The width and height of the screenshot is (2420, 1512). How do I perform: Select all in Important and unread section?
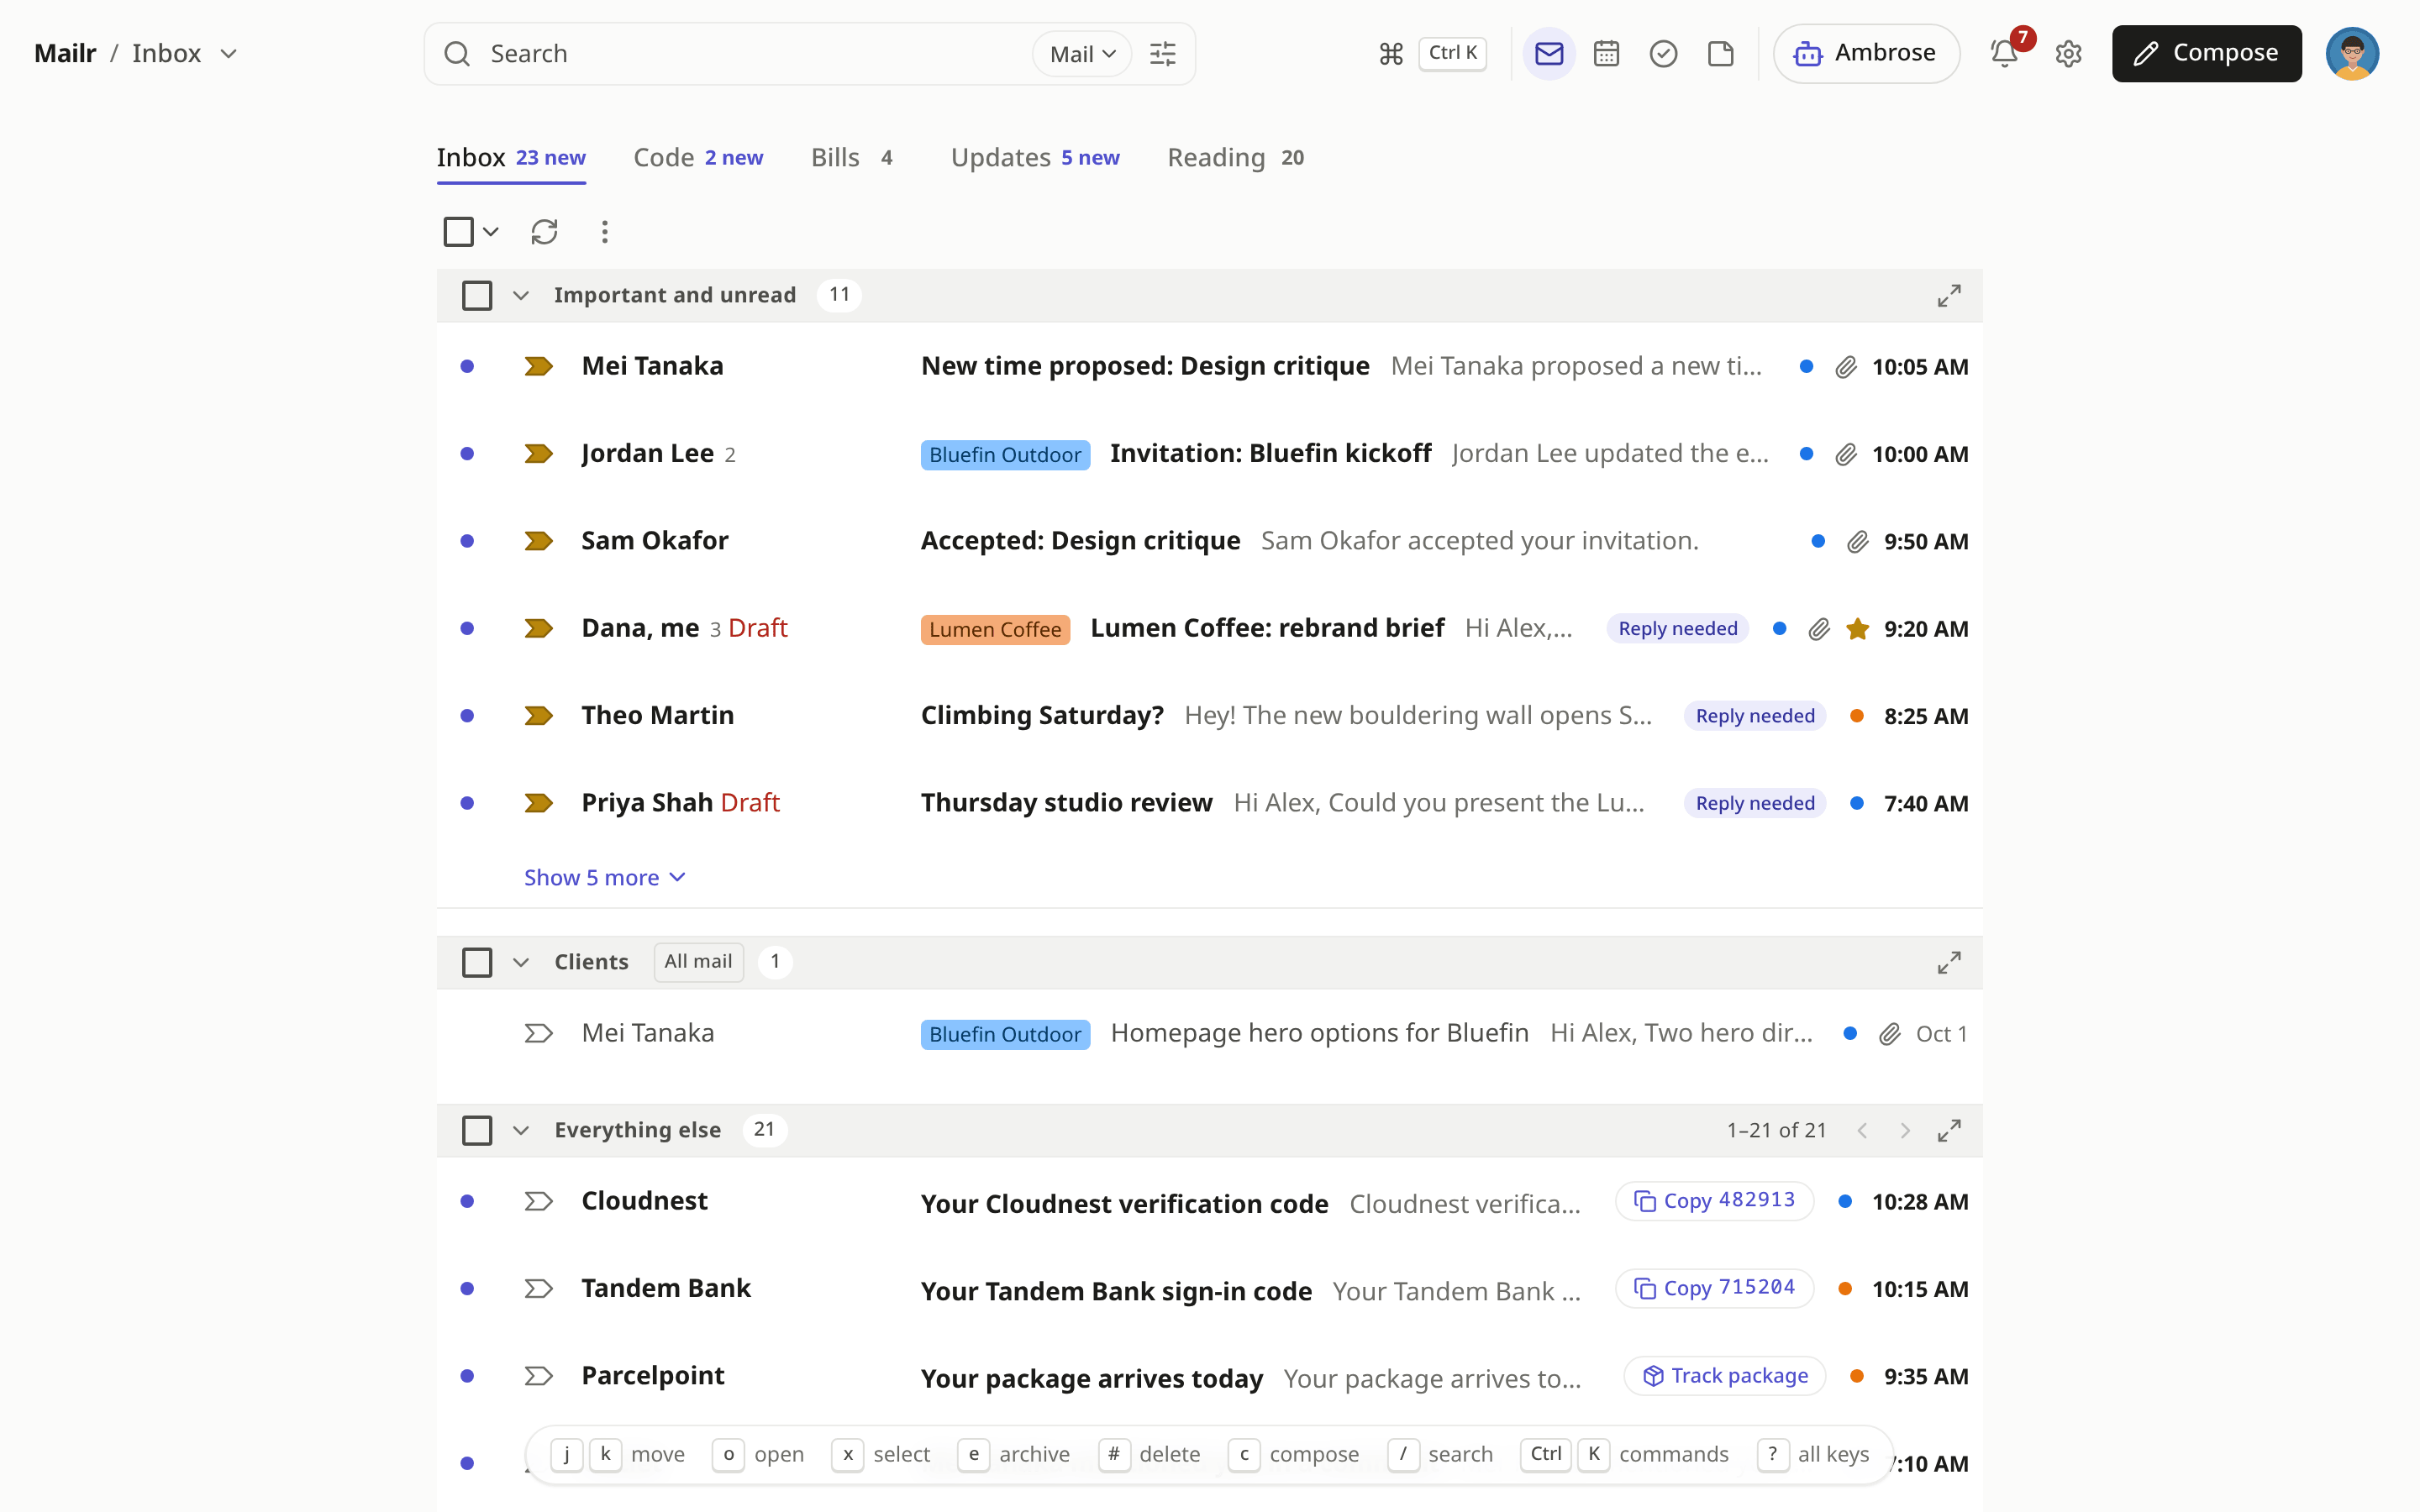pos(477,296)
